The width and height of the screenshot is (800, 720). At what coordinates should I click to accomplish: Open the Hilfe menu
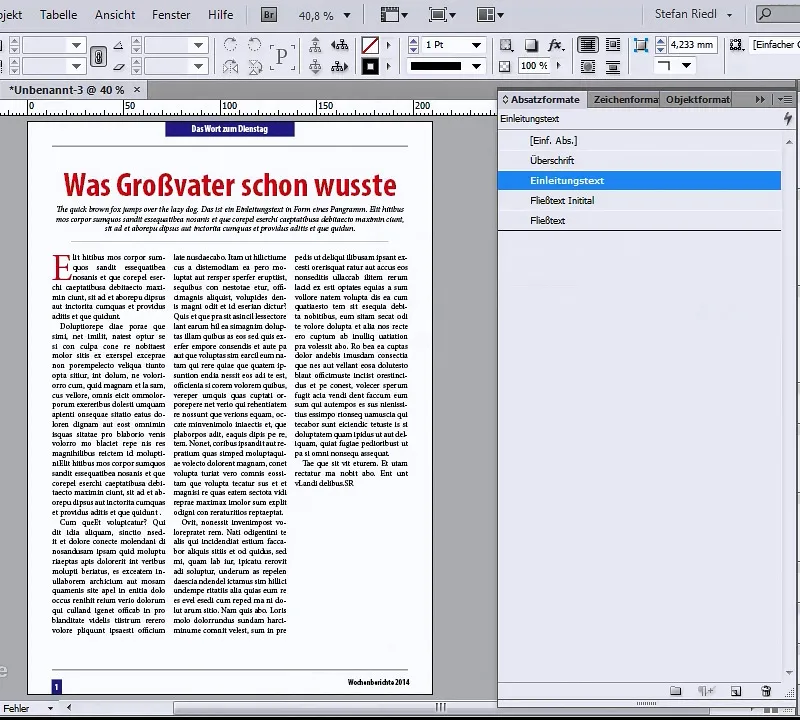point(220,15)
